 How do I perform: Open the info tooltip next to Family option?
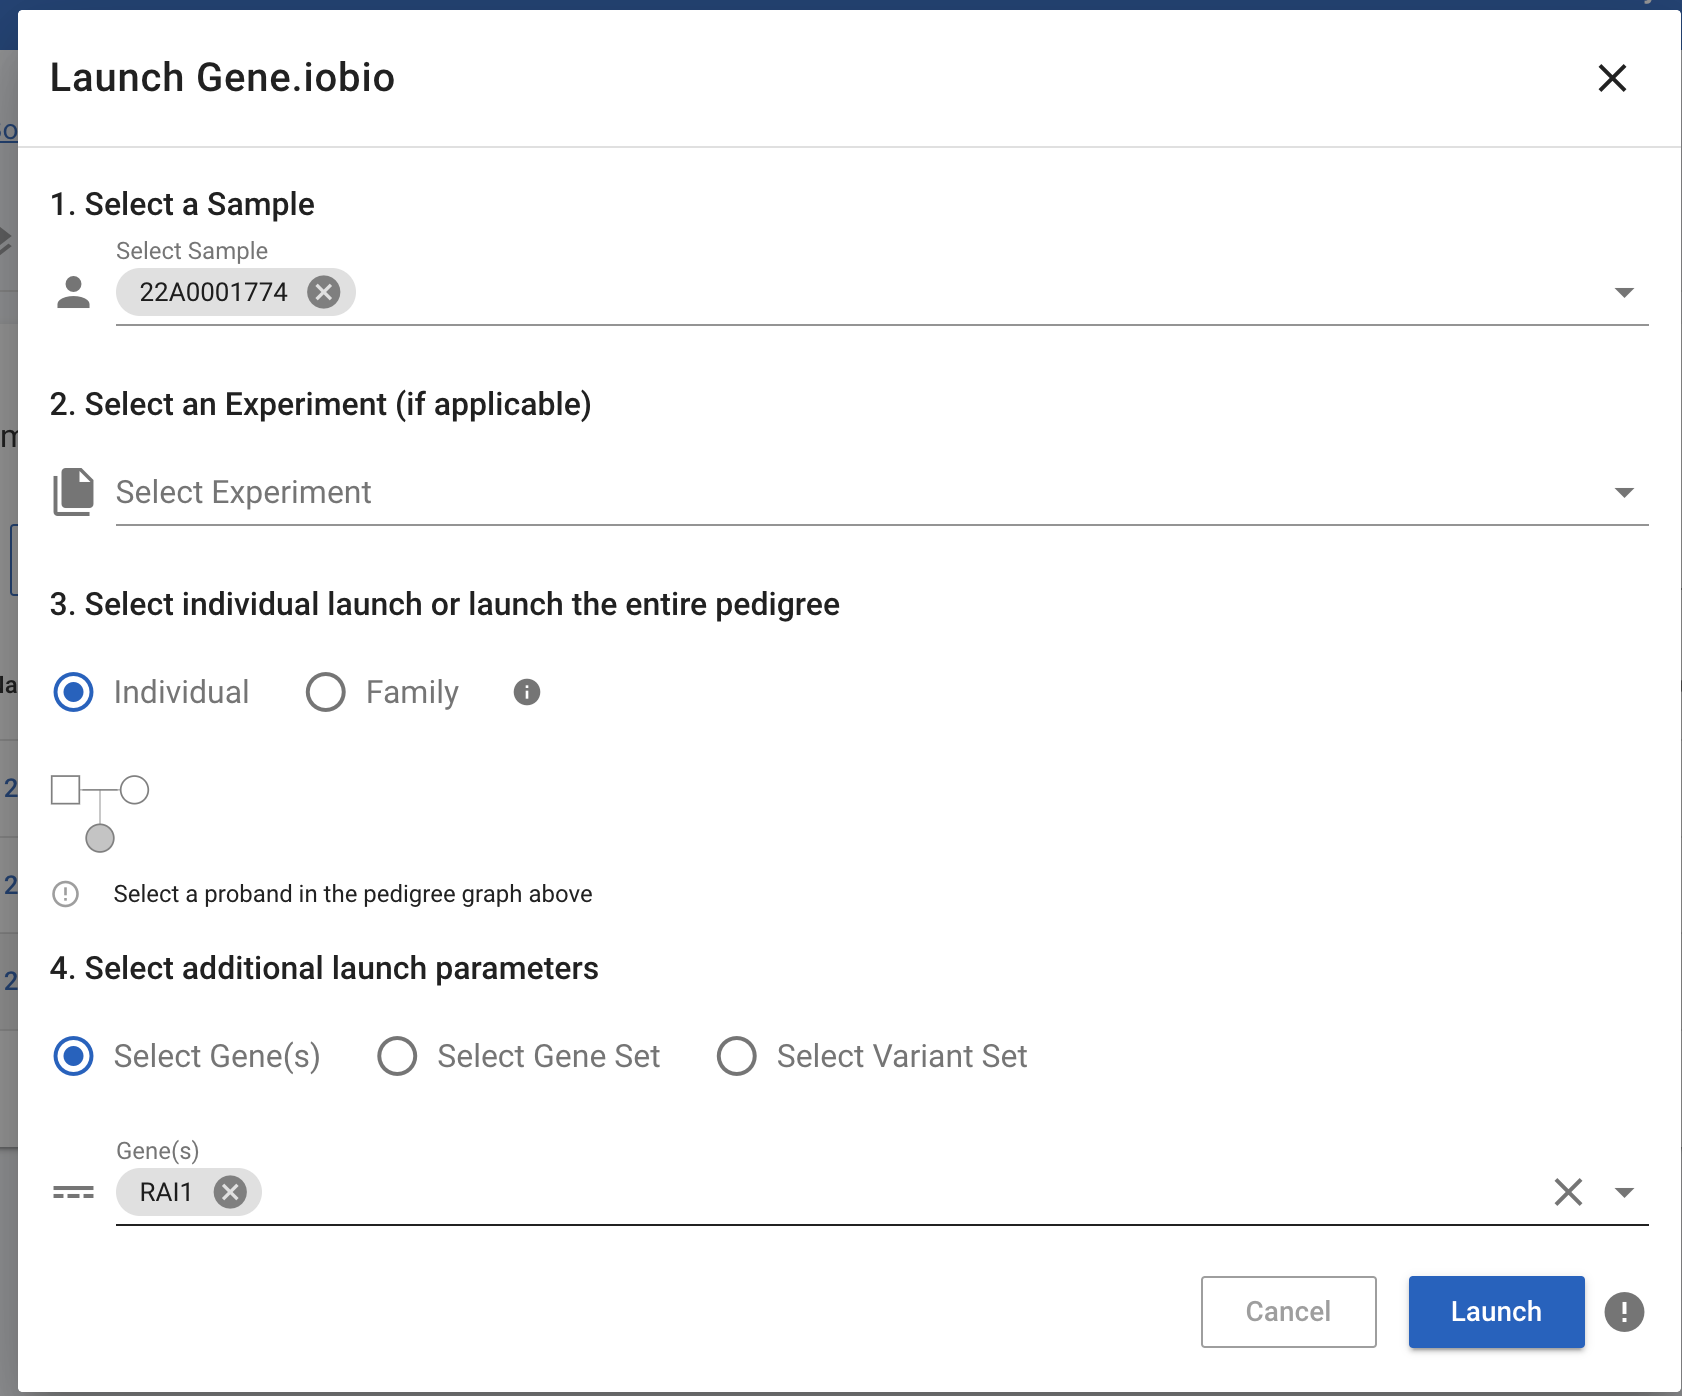pyautogui.click(x=526, y=692)
